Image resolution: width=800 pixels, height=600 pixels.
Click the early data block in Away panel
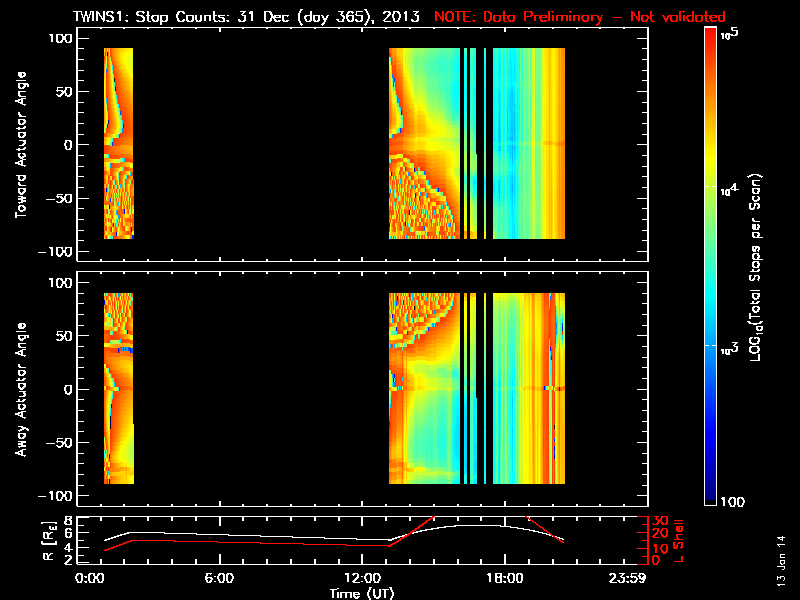point(118,388)
